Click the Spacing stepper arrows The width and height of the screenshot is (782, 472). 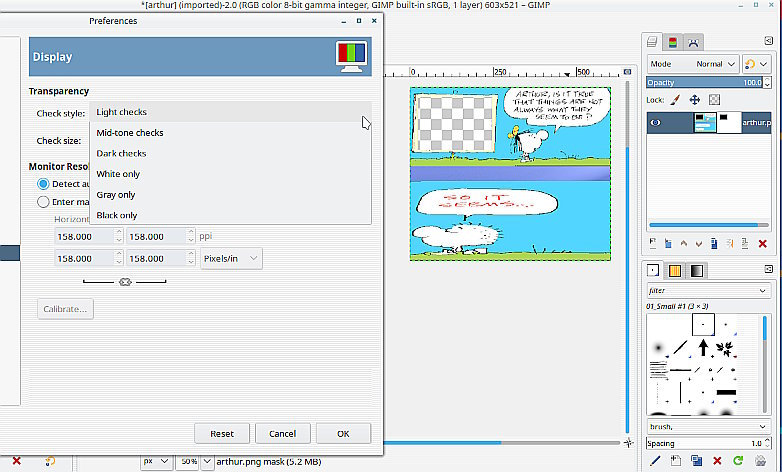(767, 443)
